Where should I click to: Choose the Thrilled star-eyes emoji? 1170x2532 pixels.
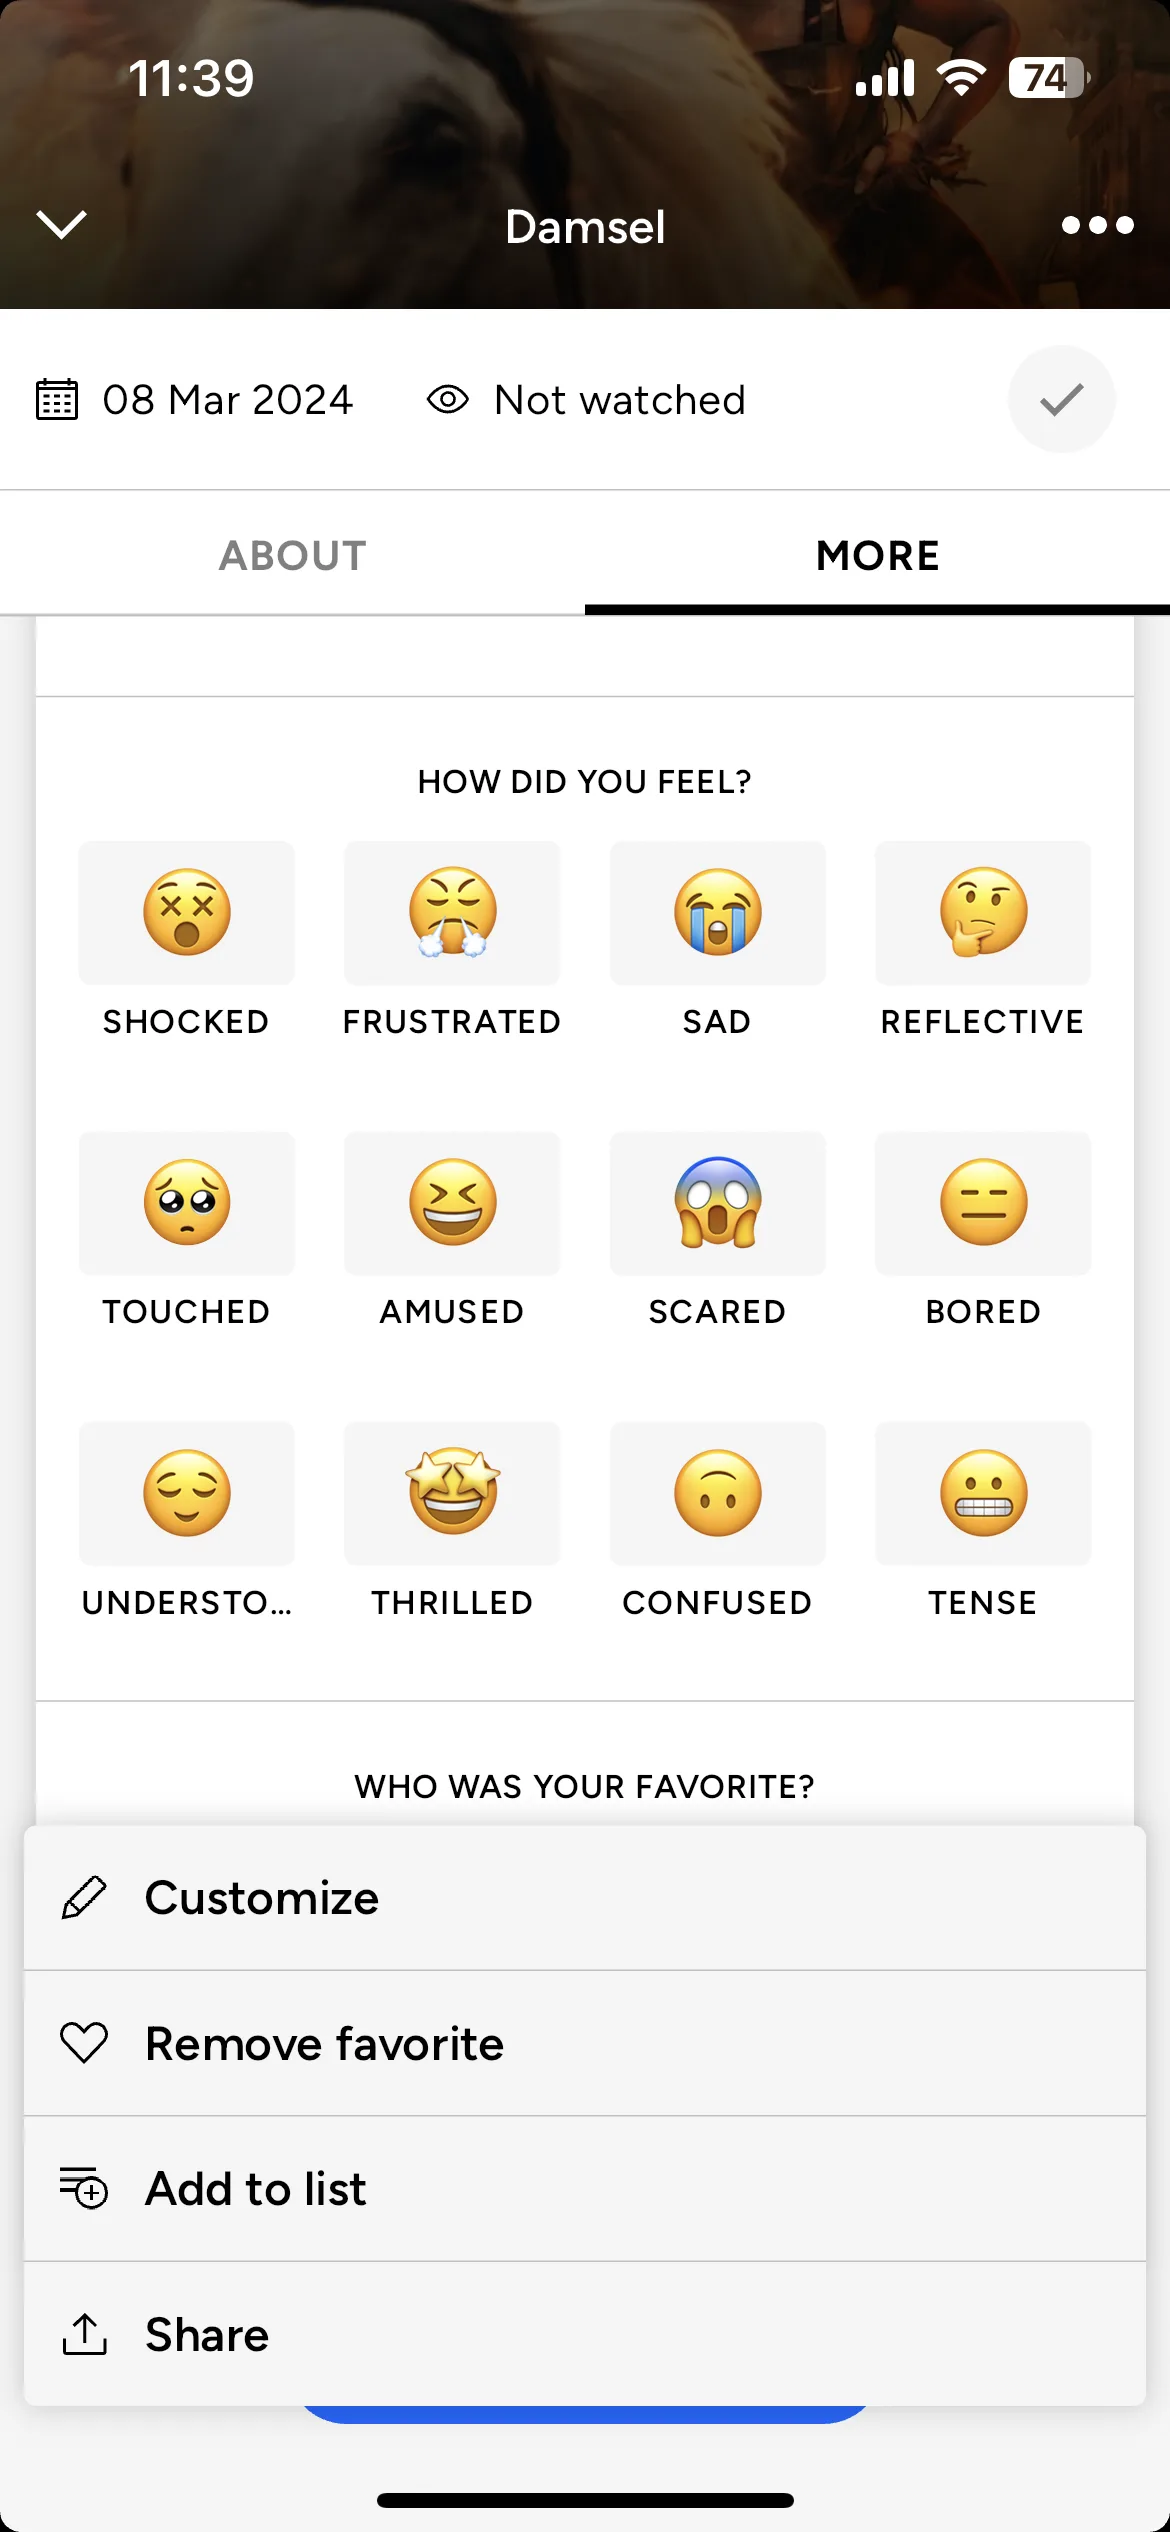point(452,1493)
